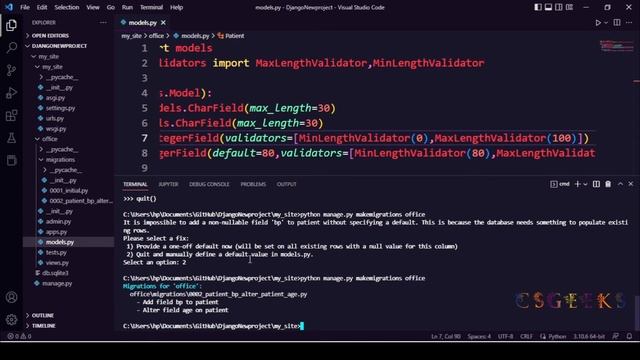Toggle primary side bar layout icon

pyautogui.click(x=538, y=7)
